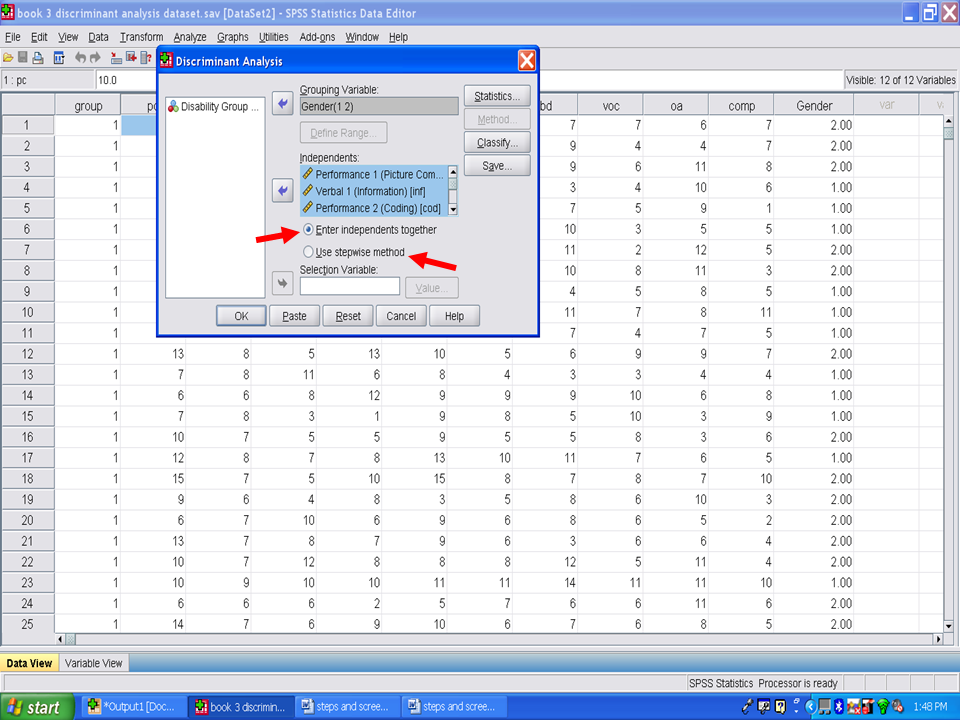Click OK to run discriminant analysis
960x720 pixels.
tap(241, 316)
